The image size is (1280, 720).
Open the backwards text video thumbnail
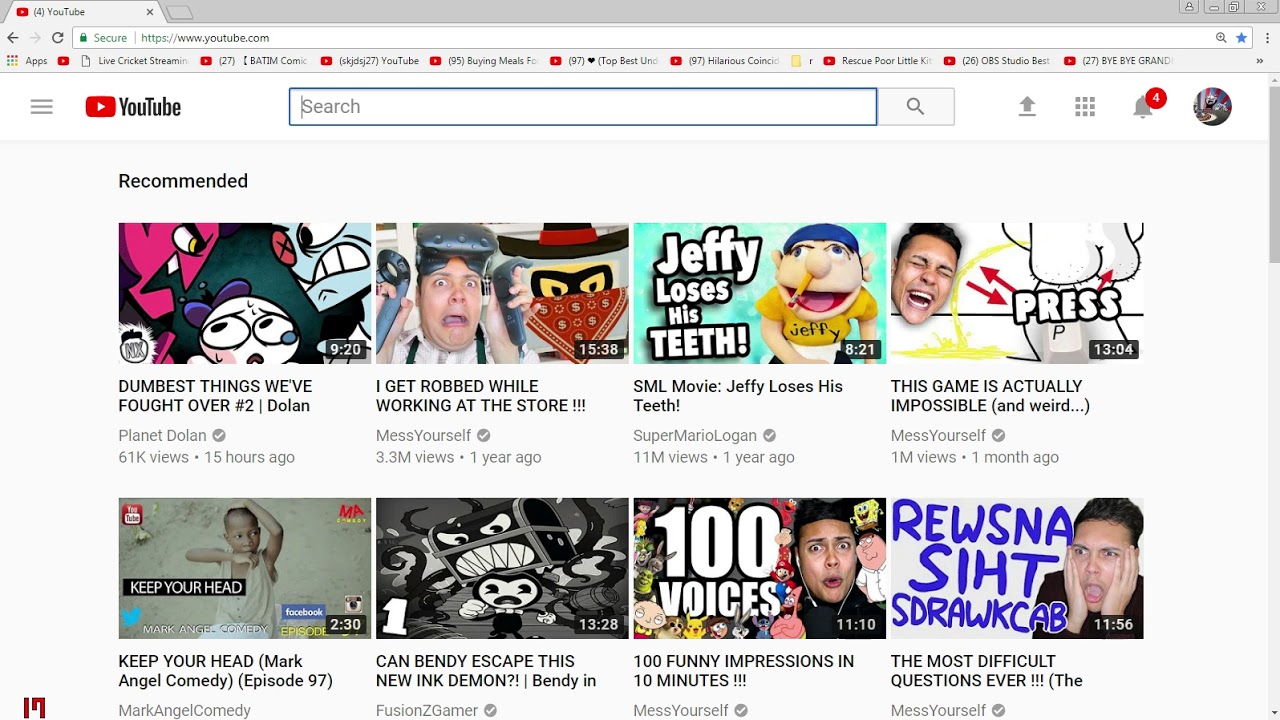tap(1017, 568)
